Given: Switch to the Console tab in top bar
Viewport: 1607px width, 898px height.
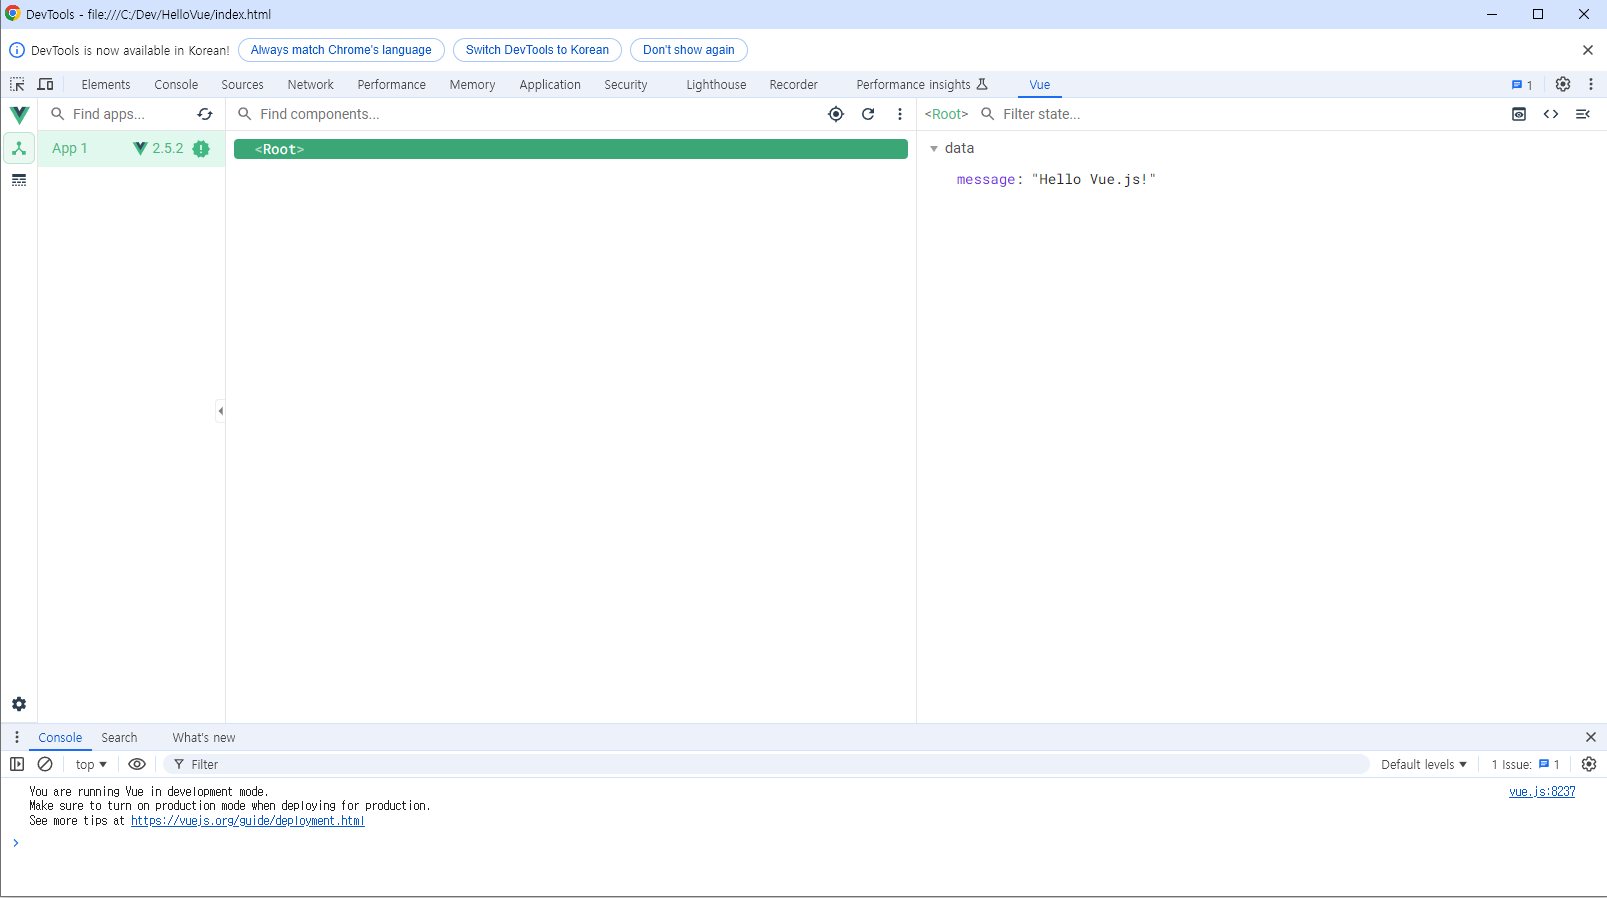Looking at the screenshot, I should 176,85.
